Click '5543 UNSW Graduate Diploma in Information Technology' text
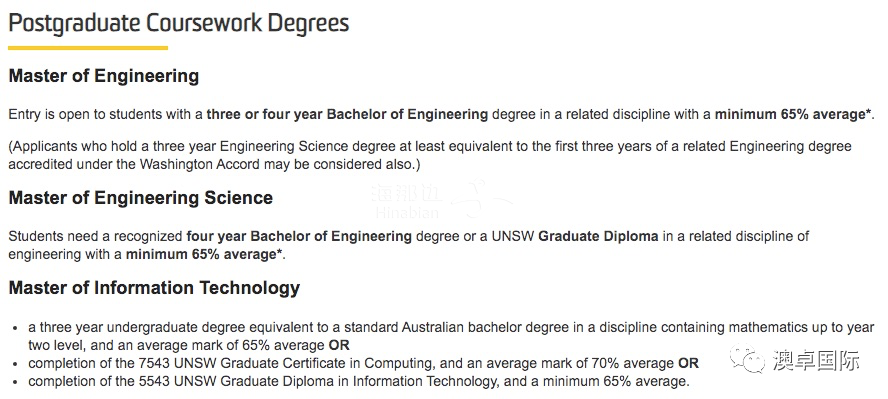 317,381
